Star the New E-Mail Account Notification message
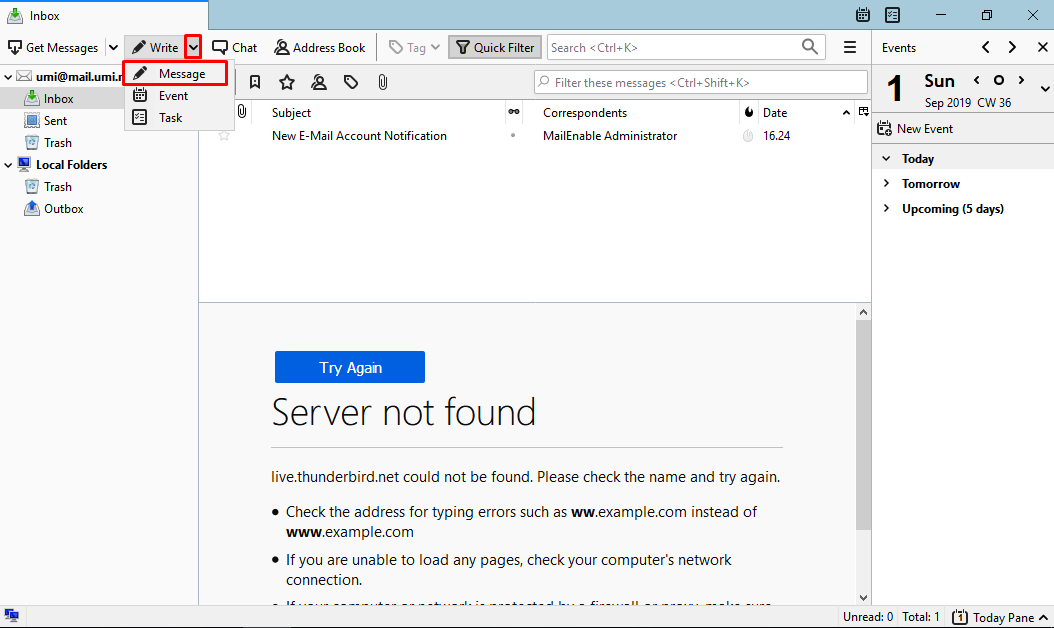Viewport: 1054px width, 628px height. point(224,136)
